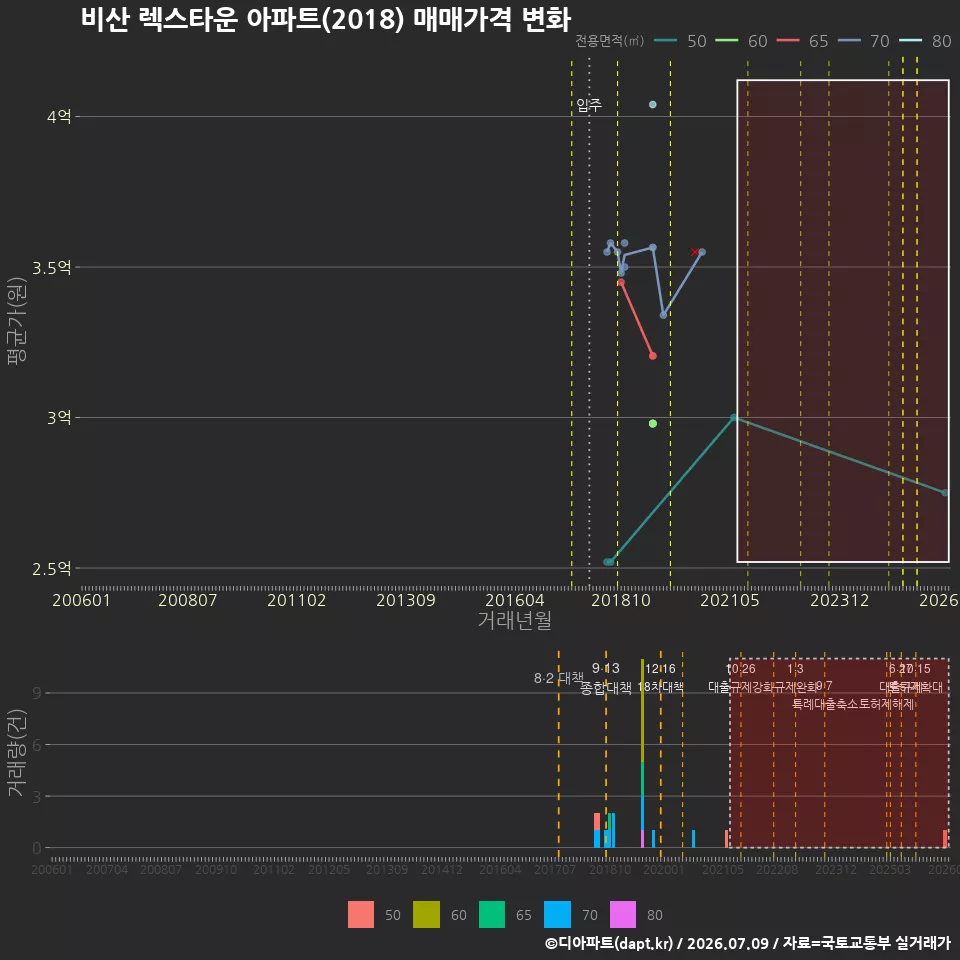The image size is (960, 960).
Task: Click the 70㎡ blue-gray line swatch in top legend
Action: click(849, 41)
